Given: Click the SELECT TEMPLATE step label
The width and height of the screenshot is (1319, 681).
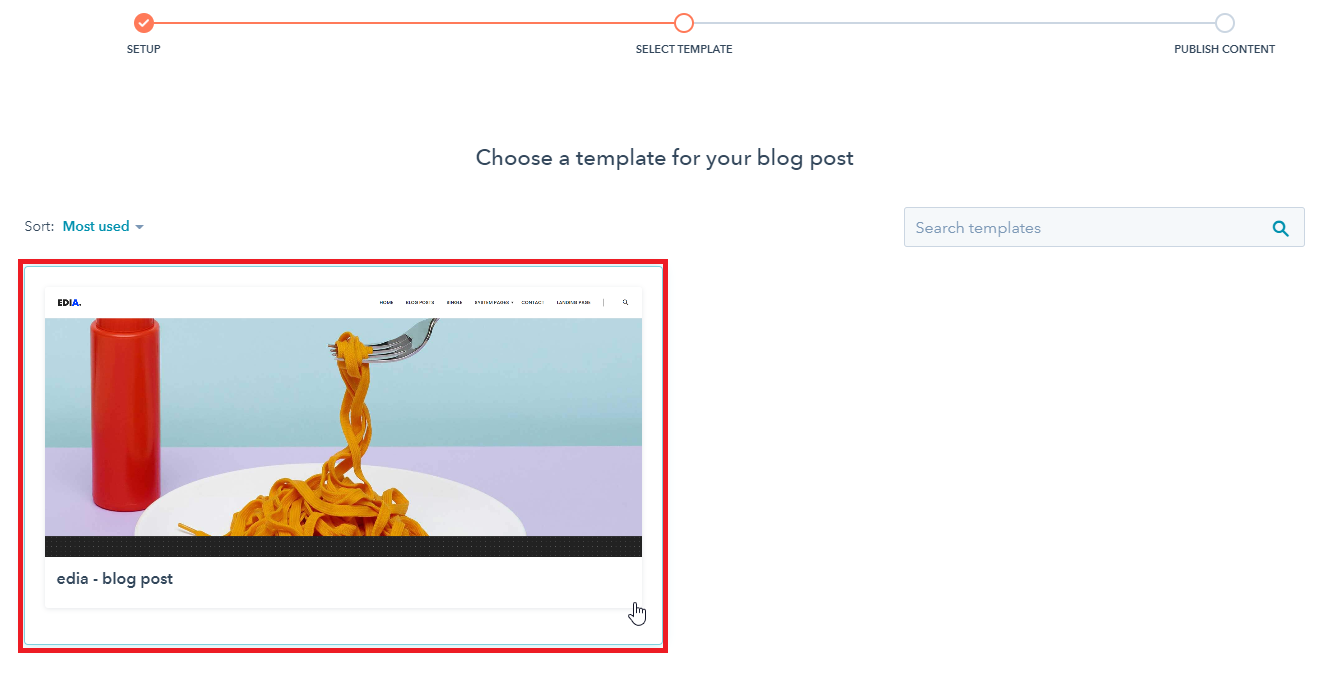Looking at the screenshot, I should tap(684, 49).
